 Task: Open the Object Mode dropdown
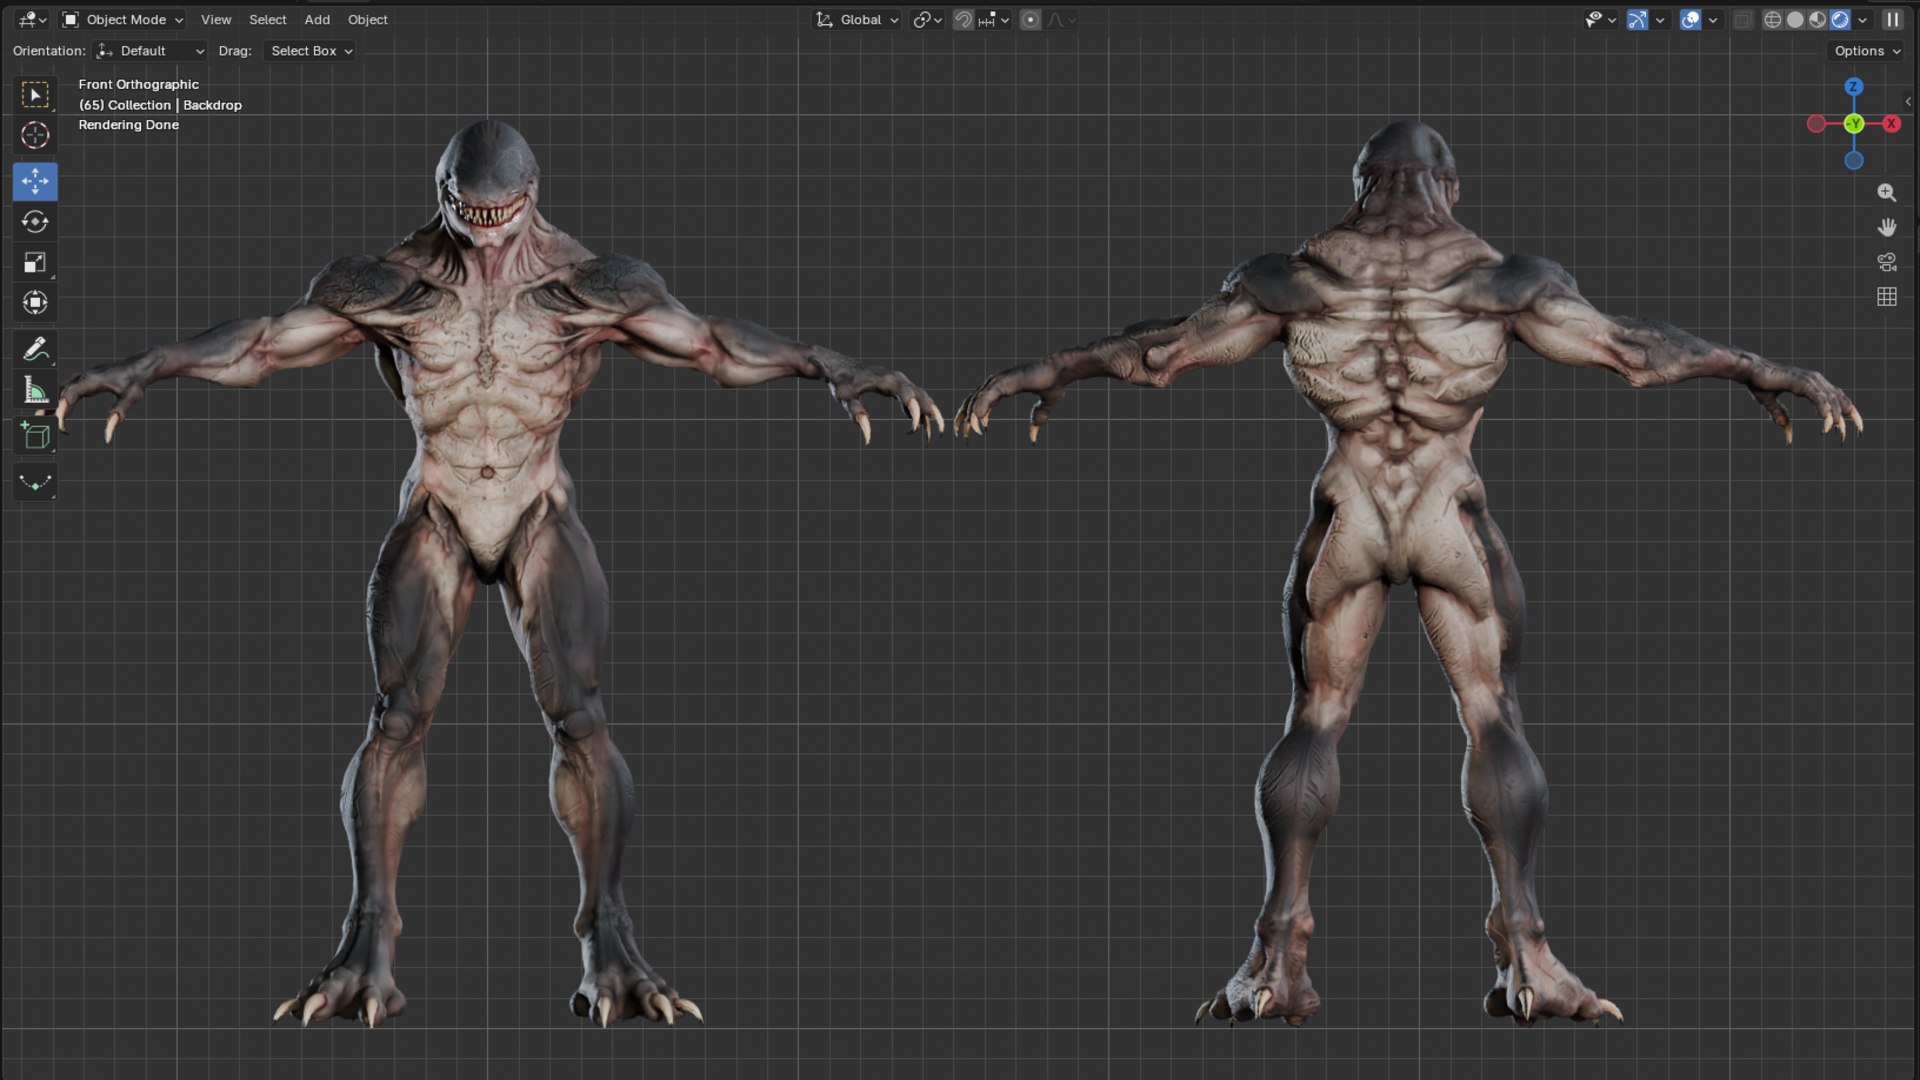click(x=123, y=20)
